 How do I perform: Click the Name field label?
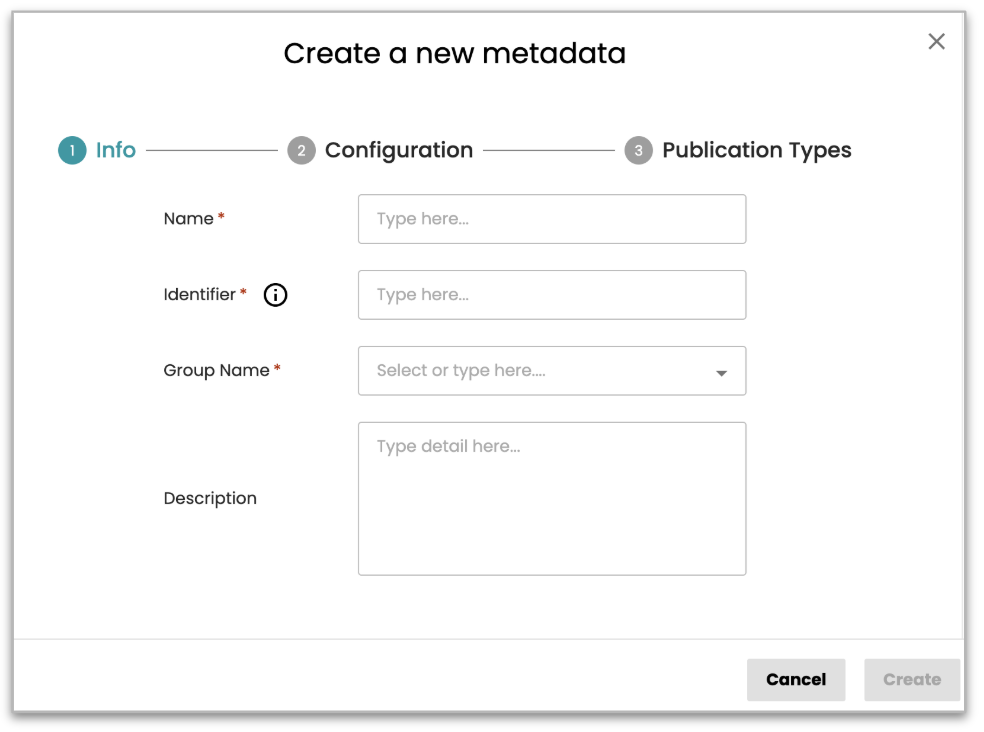pyautogui.click(x=188, y=219)
